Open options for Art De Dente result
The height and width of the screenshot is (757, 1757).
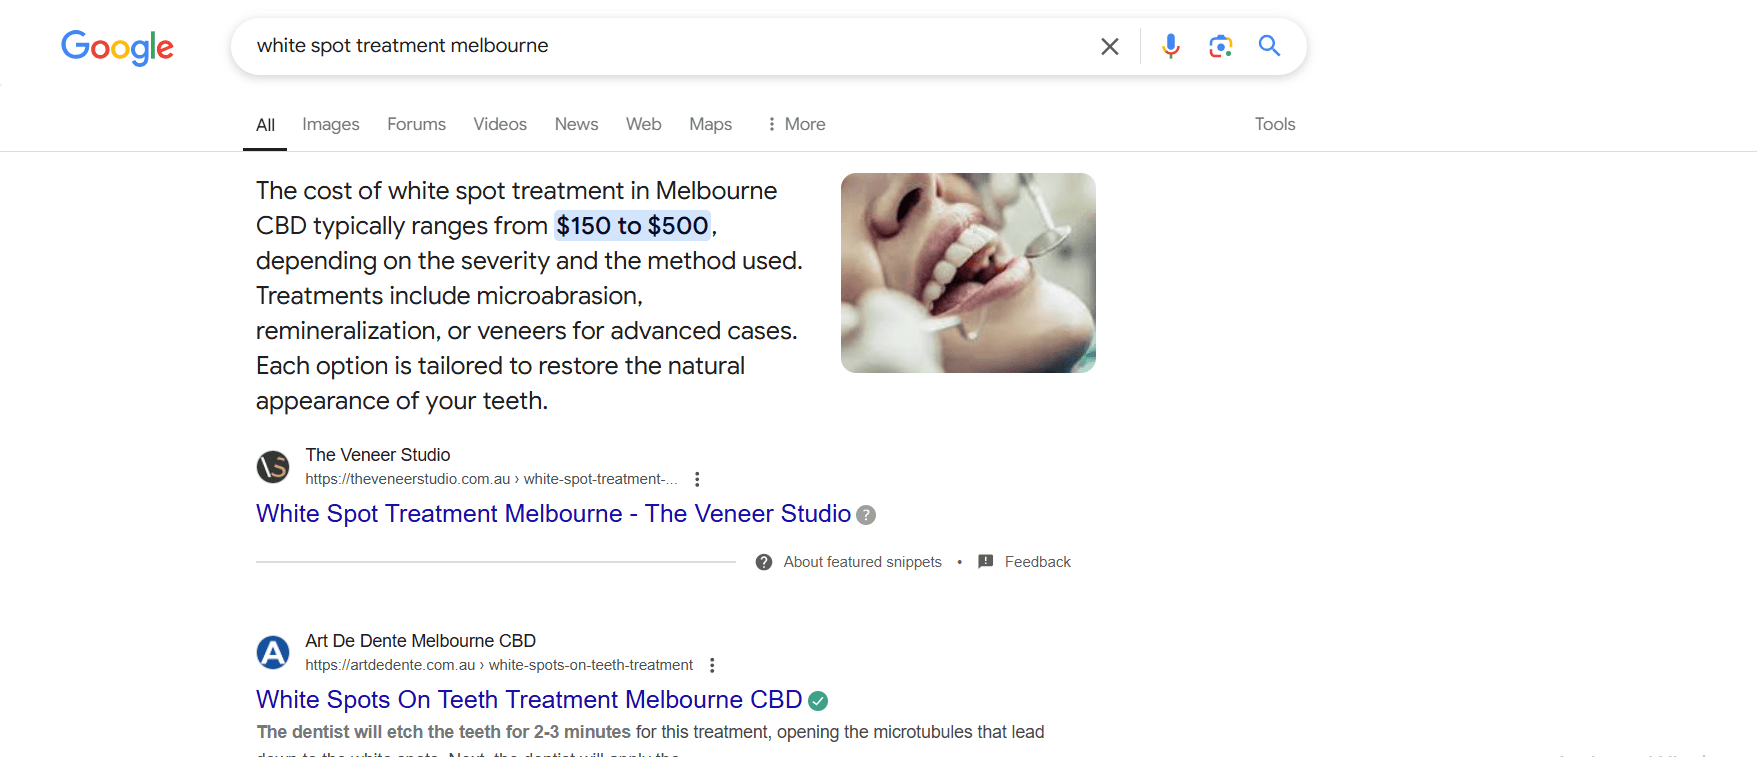(x=712, y=665)
